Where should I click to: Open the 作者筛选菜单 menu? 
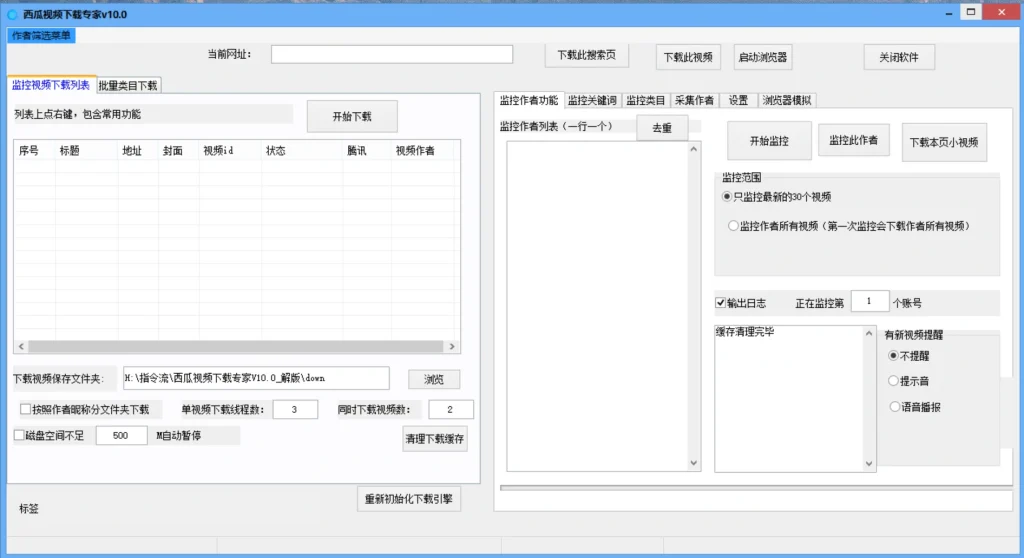[x=41, y=35]
